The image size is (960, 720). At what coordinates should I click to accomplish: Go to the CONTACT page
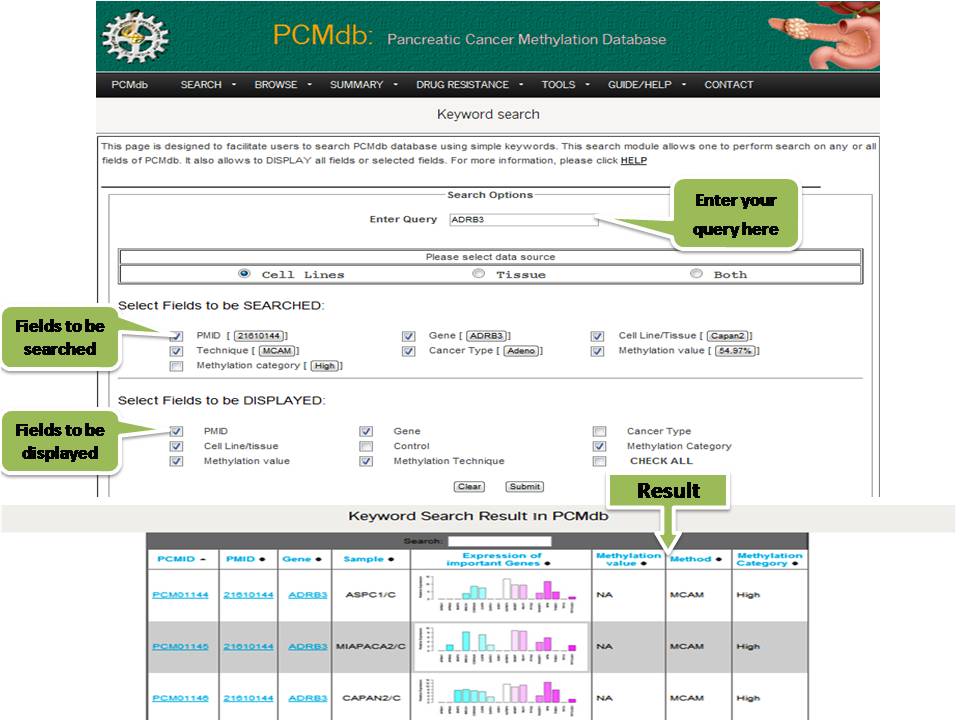pos(728,85)
